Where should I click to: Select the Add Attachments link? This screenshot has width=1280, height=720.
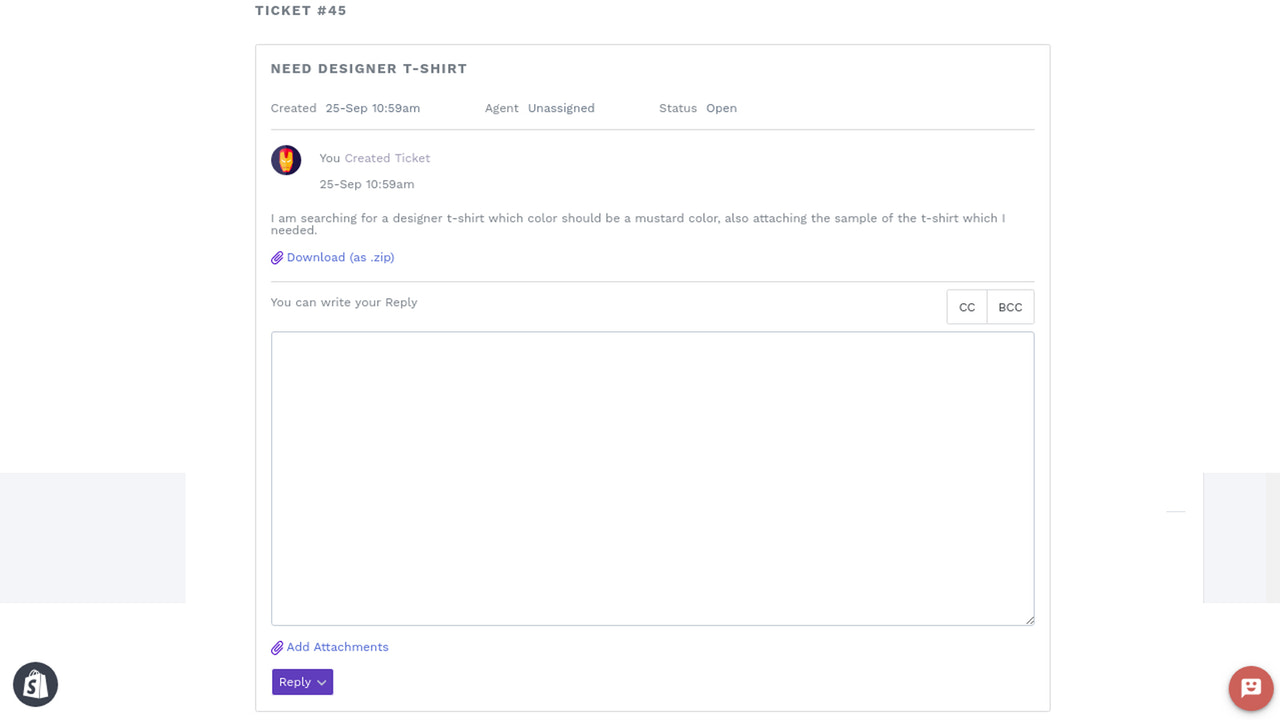(x=337, y=647)
